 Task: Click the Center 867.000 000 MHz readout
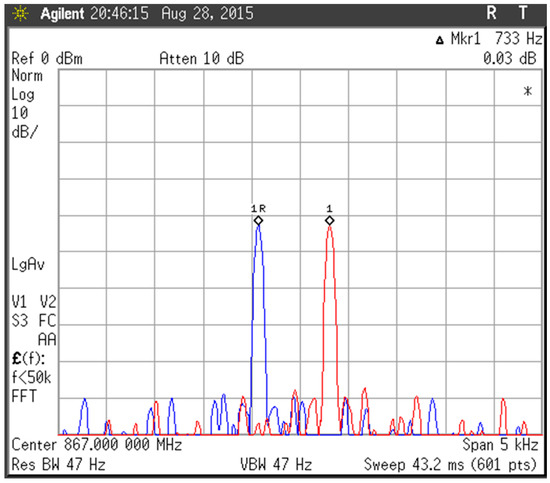point(97,445)
